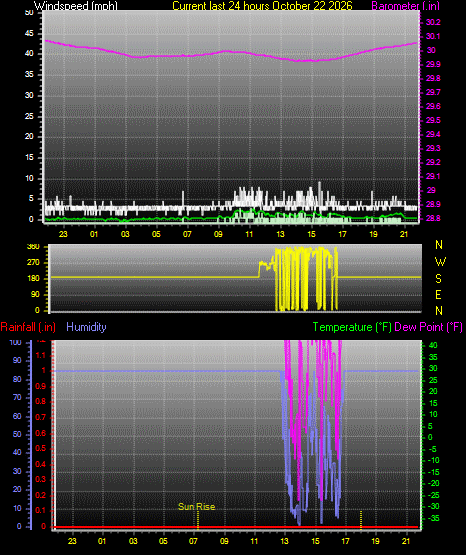Click the 0.8 rainfall axis value

(x=40, y=401)
